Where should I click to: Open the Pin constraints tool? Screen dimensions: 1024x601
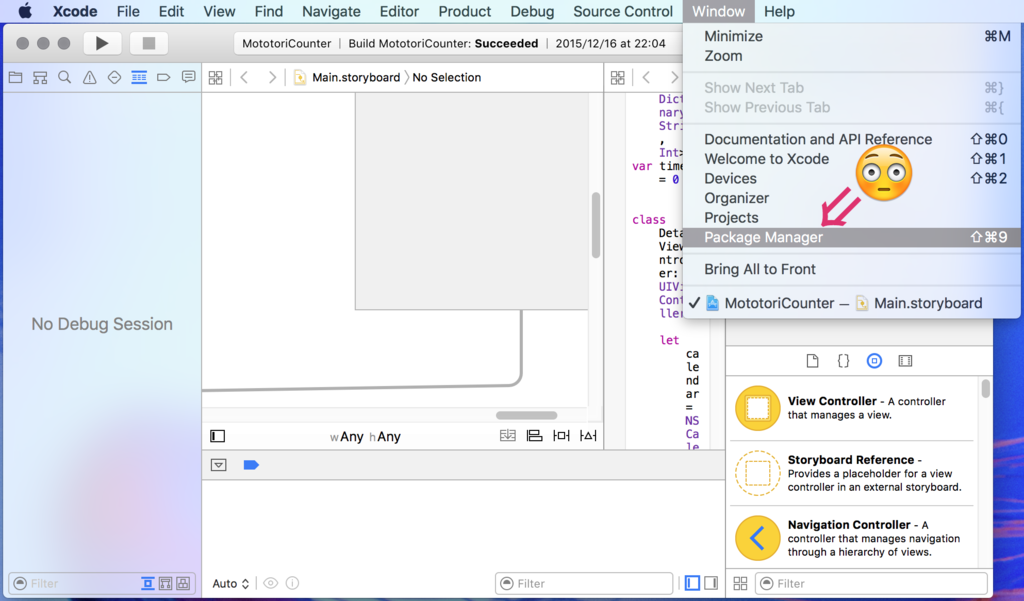(x=561, y=436)
